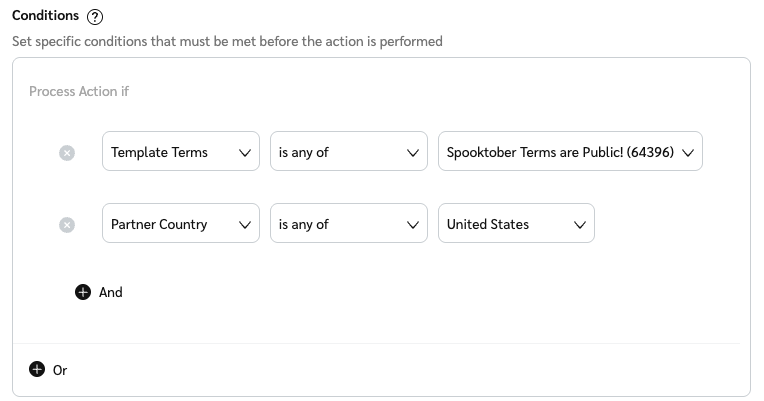The image size is (764, 401).
Task: Open the operator dropdown in the Partner Country row
Action: (348, 224)
